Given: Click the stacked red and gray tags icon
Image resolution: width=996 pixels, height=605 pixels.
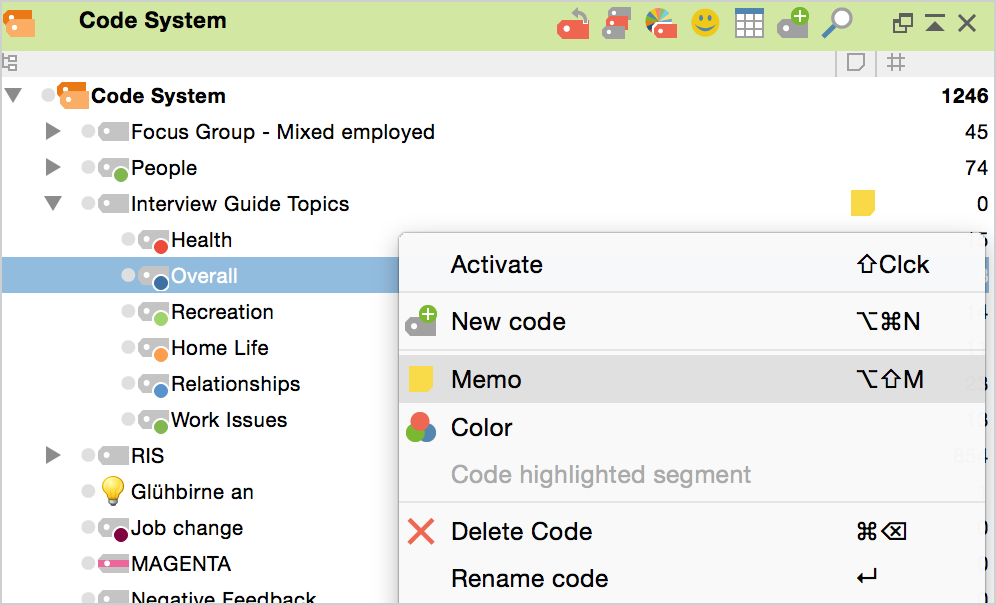Looking at the screenshot, I should (616, 23).
